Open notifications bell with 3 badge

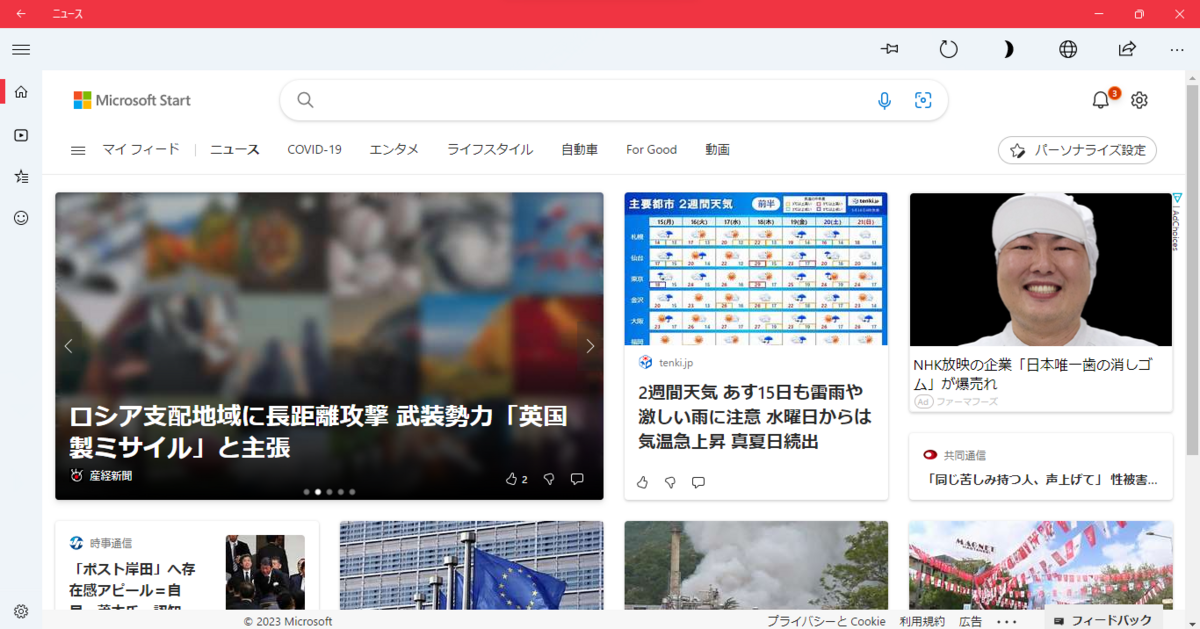coord(1102,99)
